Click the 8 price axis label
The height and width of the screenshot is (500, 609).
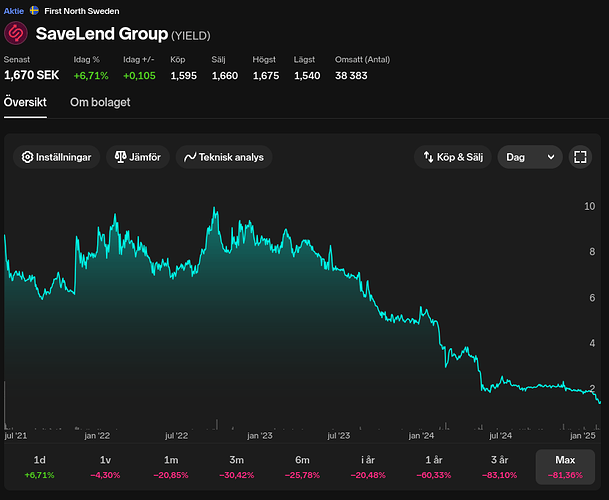pyautogui.click(x=592, y=251)
